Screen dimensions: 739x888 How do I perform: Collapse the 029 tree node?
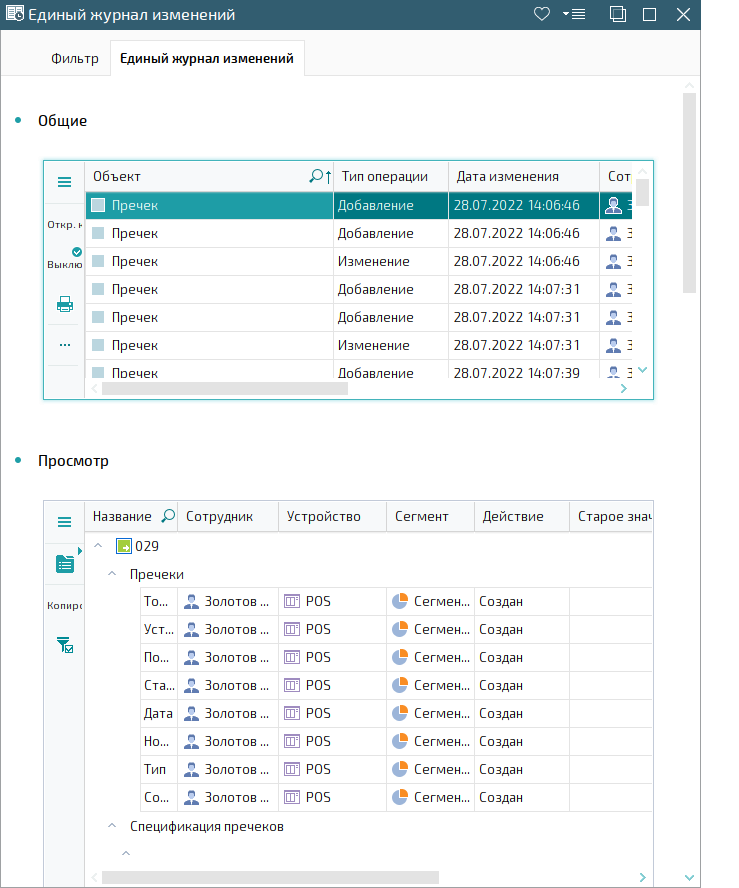coord(98,545)
